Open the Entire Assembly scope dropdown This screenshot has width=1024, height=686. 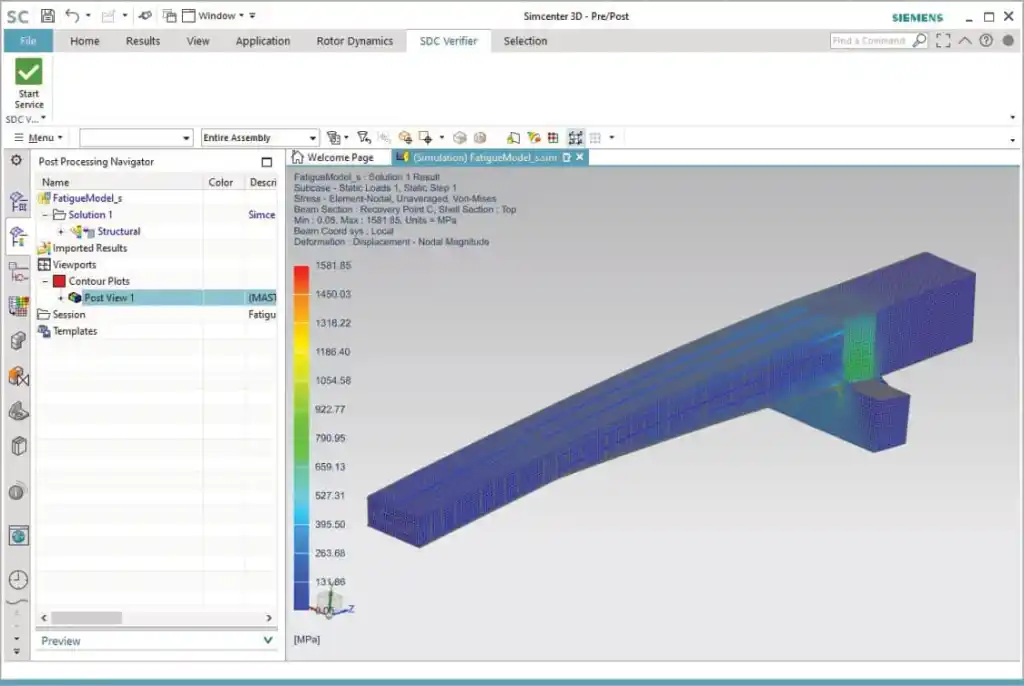tap(259, 137)
